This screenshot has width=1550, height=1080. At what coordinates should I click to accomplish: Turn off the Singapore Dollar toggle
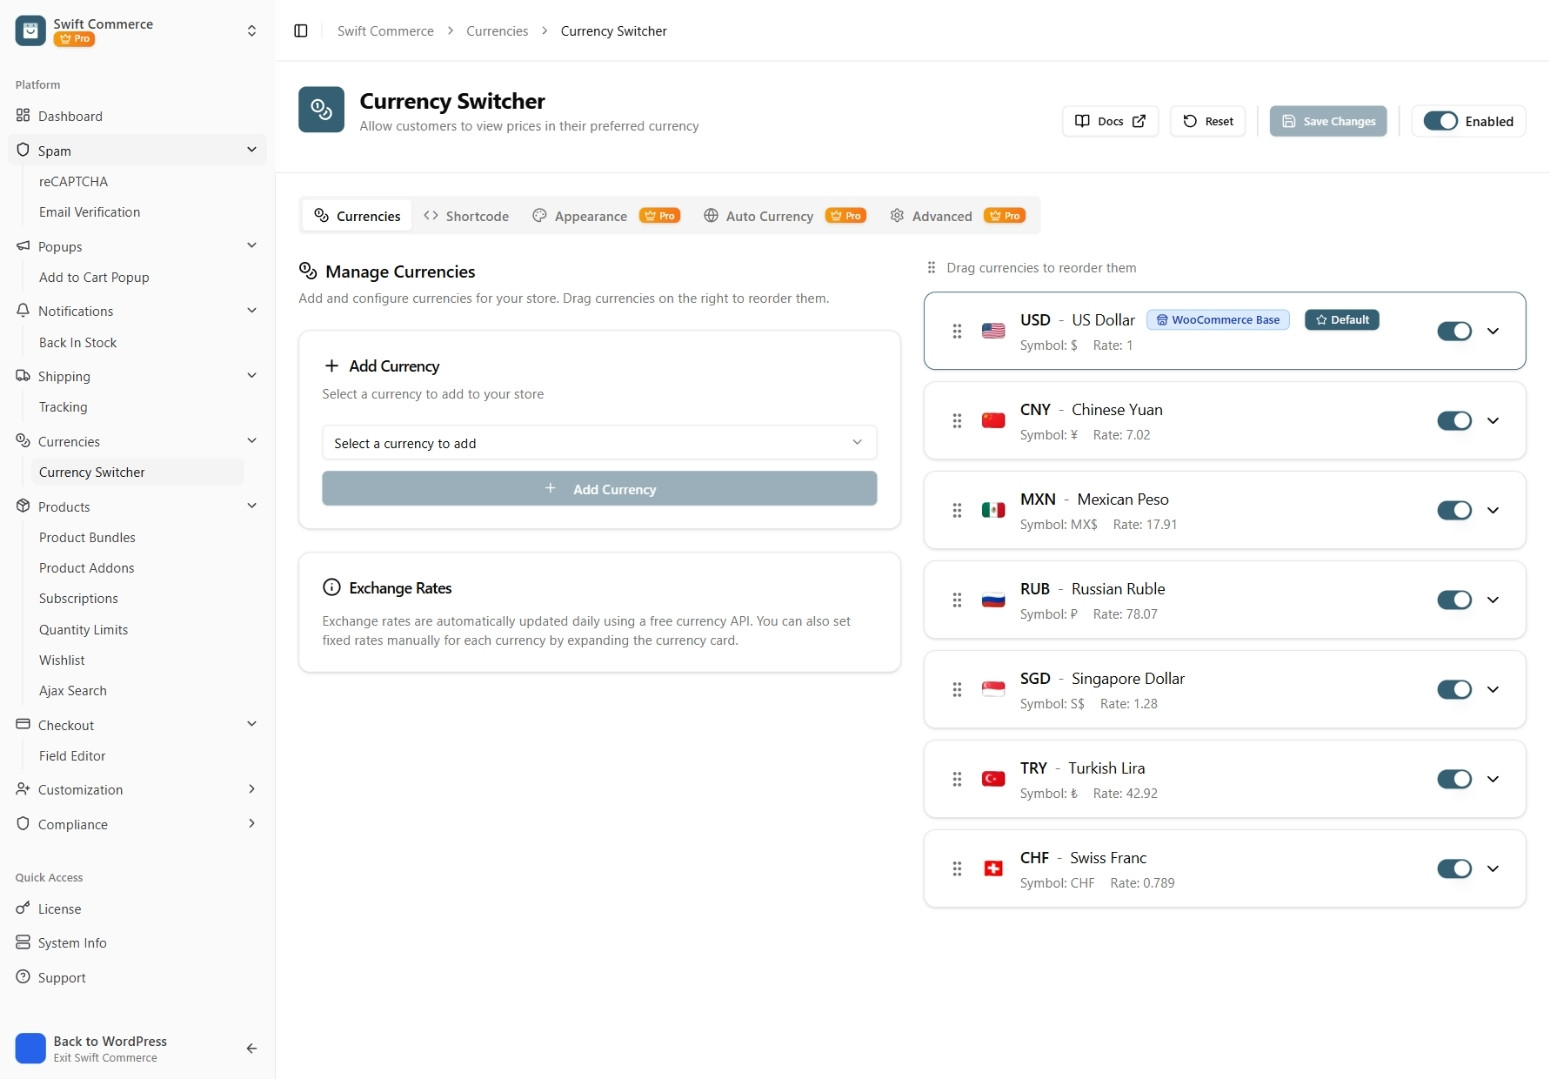[x=1453, y=690]
